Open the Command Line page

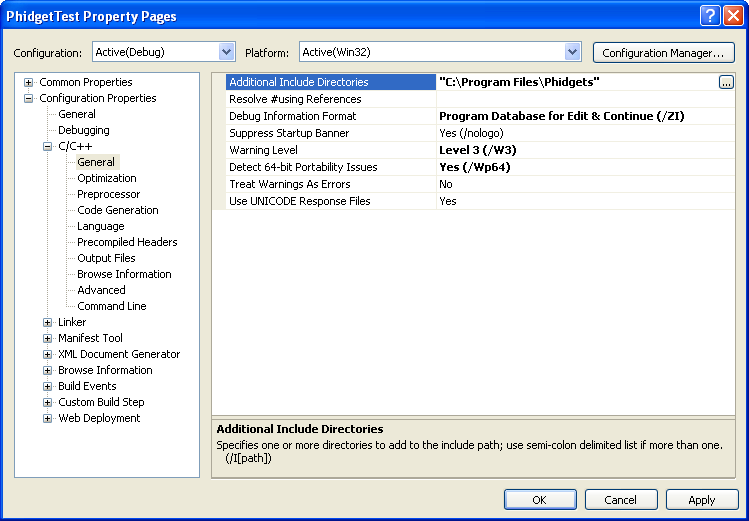pyautogui.click(x=112, y=306)
